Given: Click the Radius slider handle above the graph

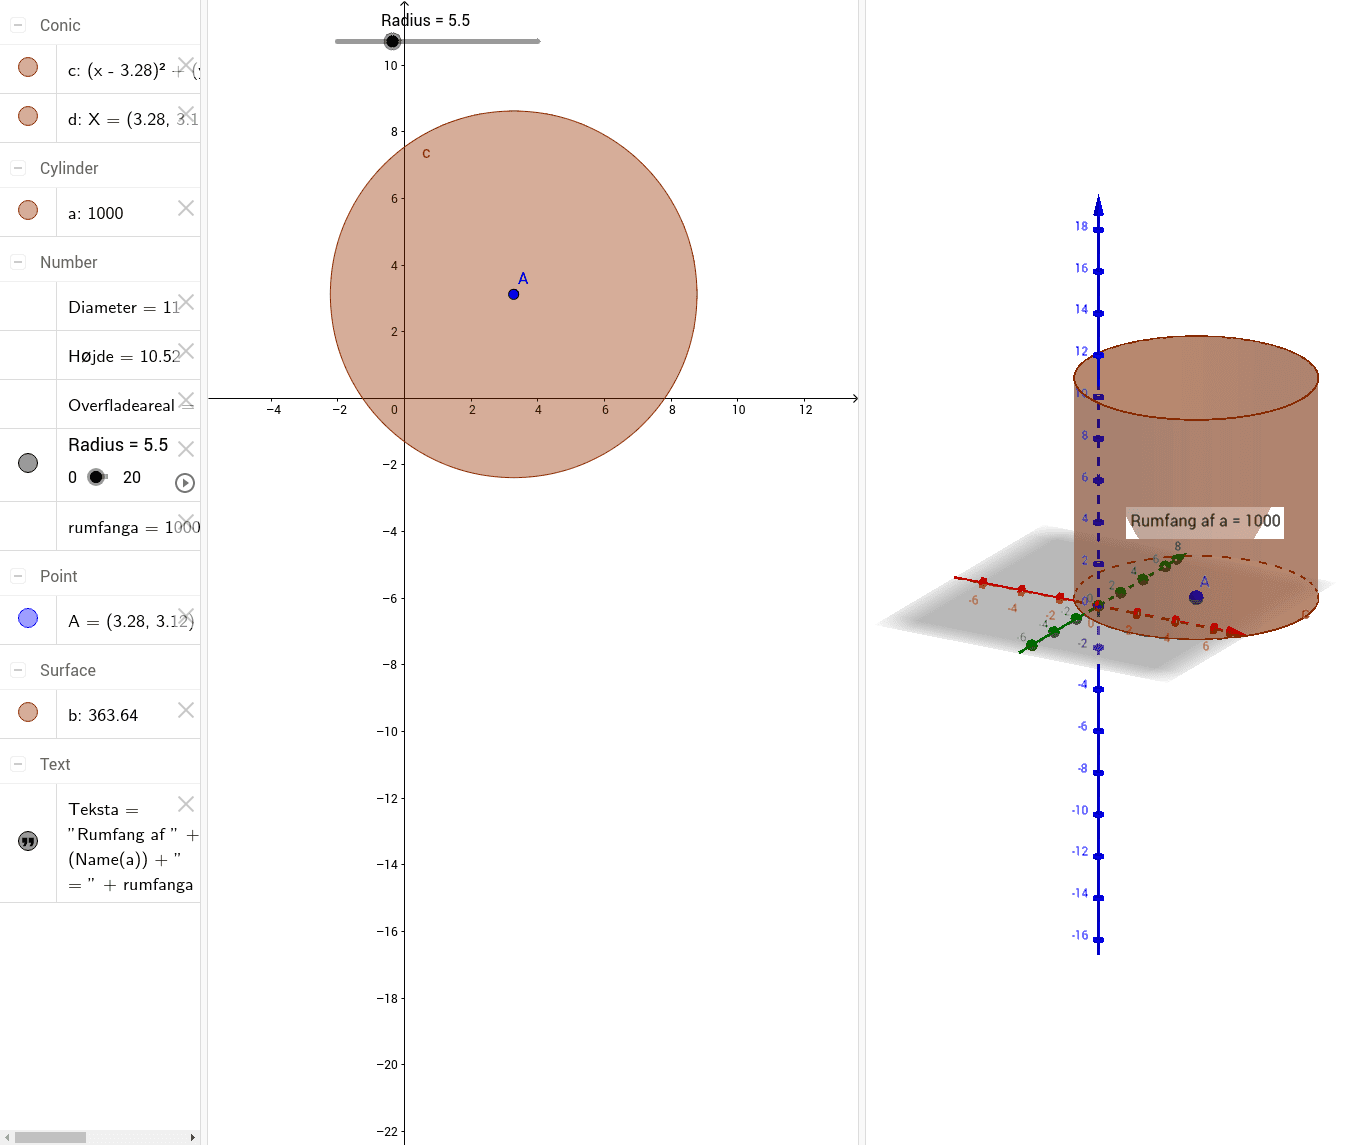Looking at the screenshot, I should coord(391,41).
